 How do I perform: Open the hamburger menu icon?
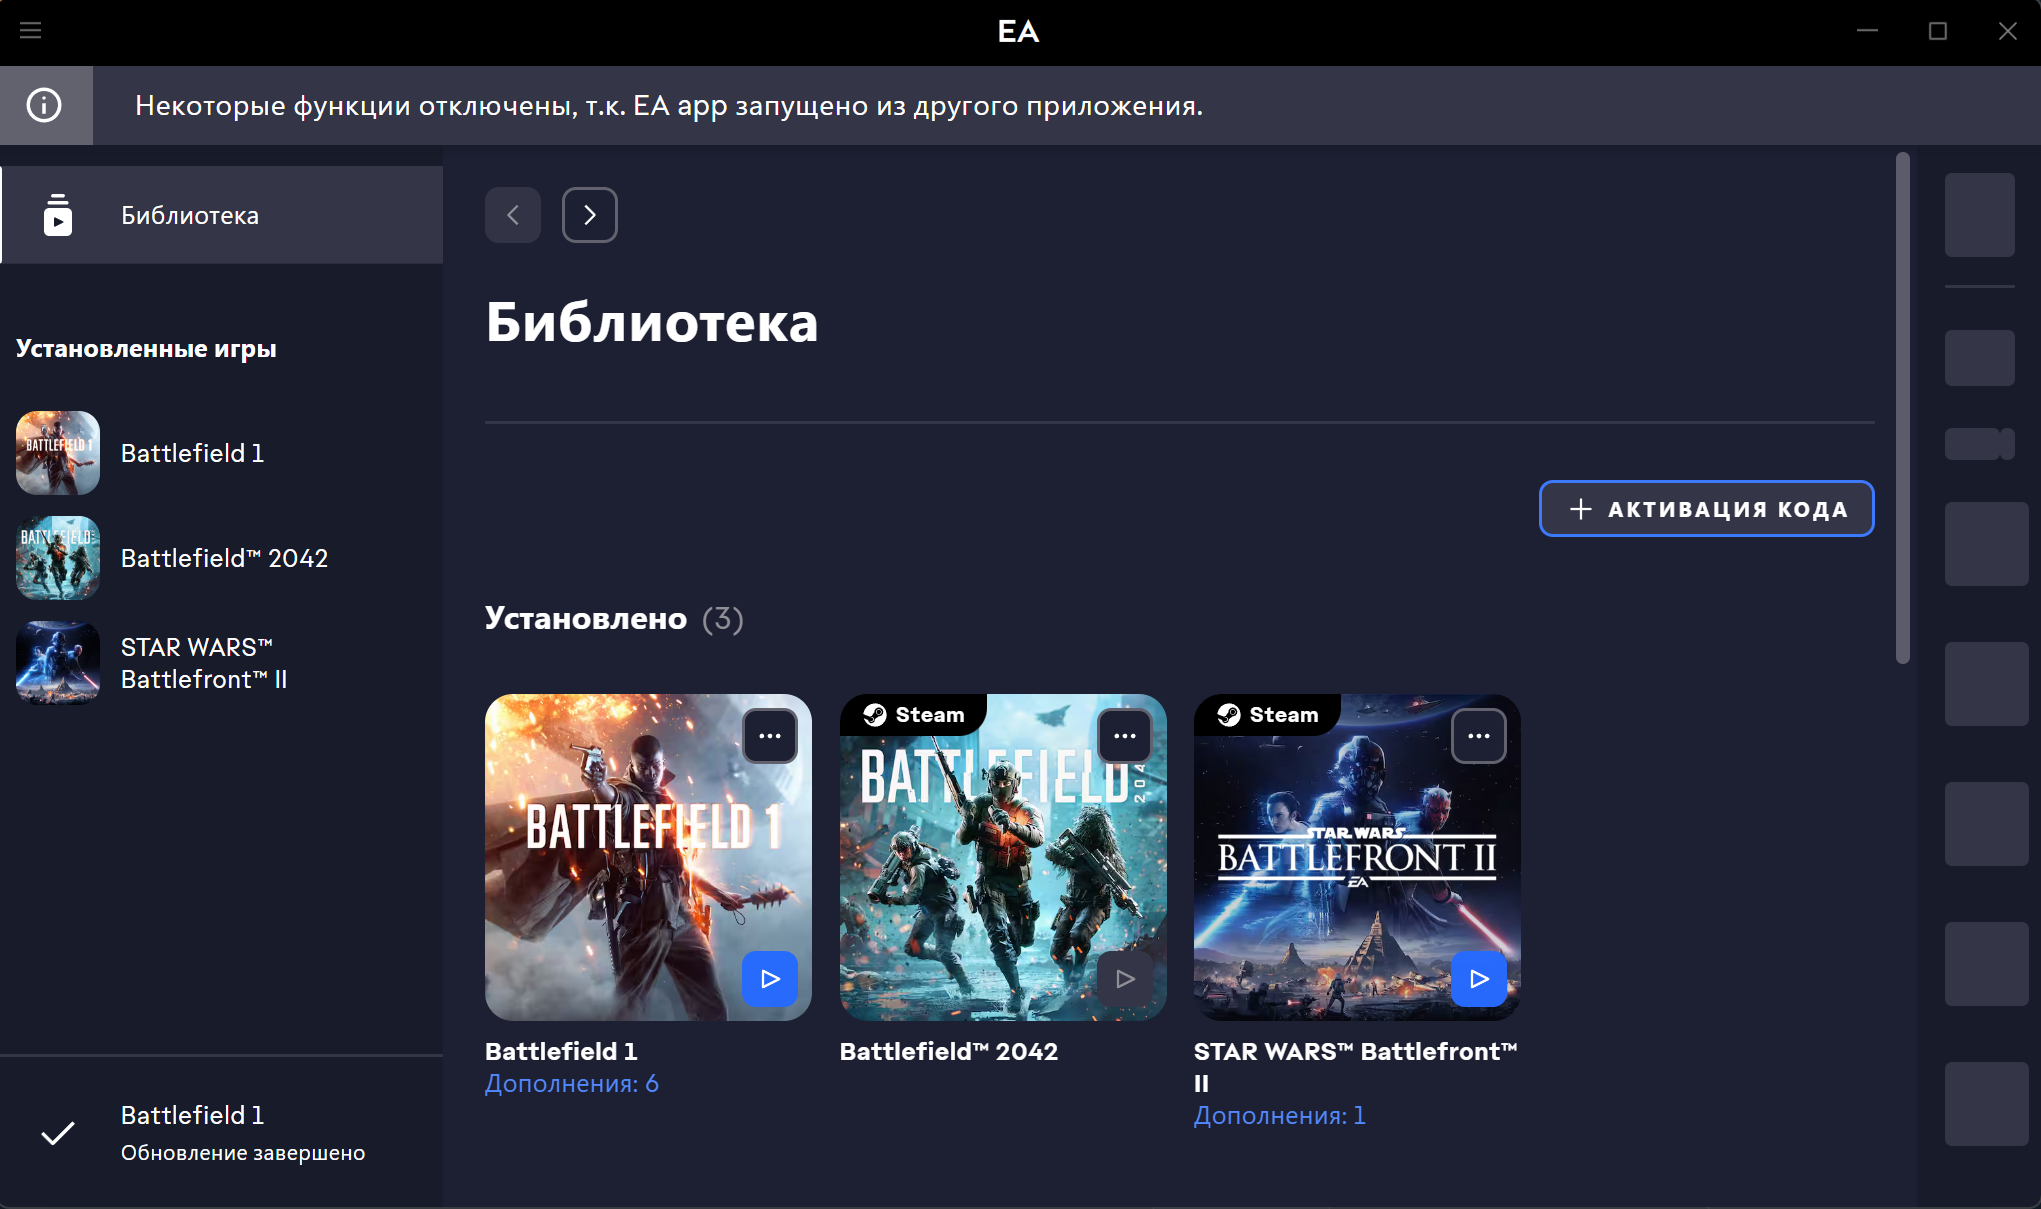tap(31, 31)
